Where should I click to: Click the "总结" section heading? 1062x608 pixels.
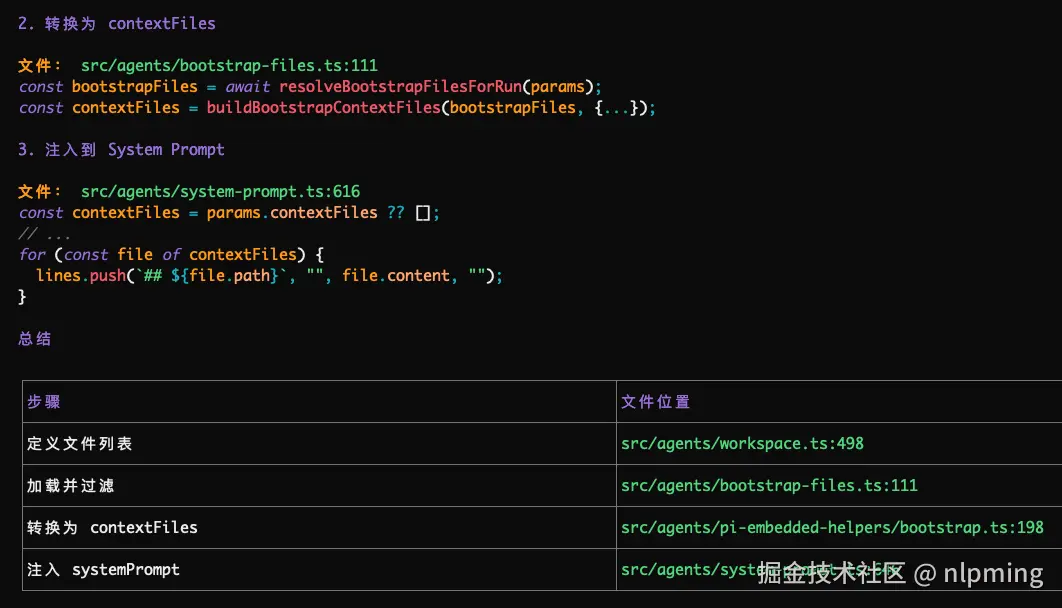pyautogui.click(x=35, y=339)
